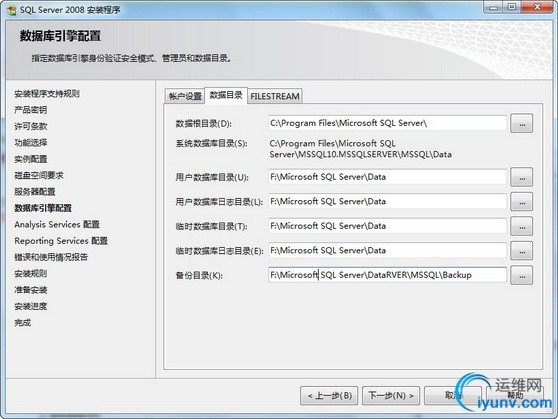Click 数据库引擎配置 in the sidebar list

[x=43, y=208]
